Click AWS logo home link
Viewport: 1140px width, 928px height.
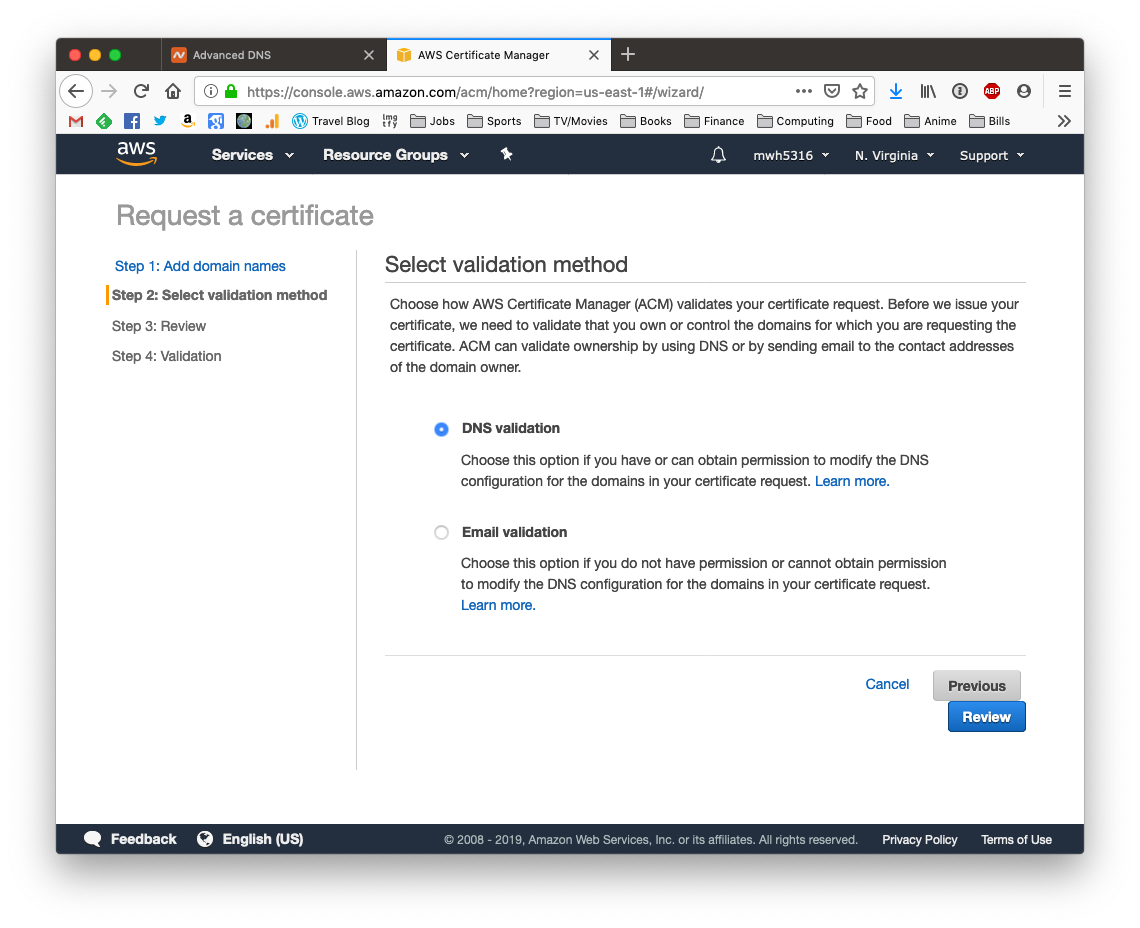(136, 153)
